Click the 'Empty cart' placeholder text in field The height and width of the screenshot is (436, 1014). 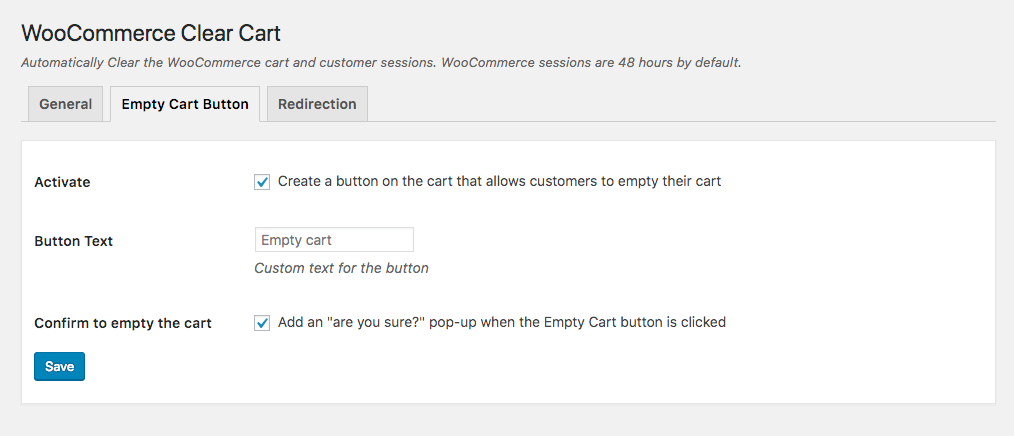click(296, 240)
